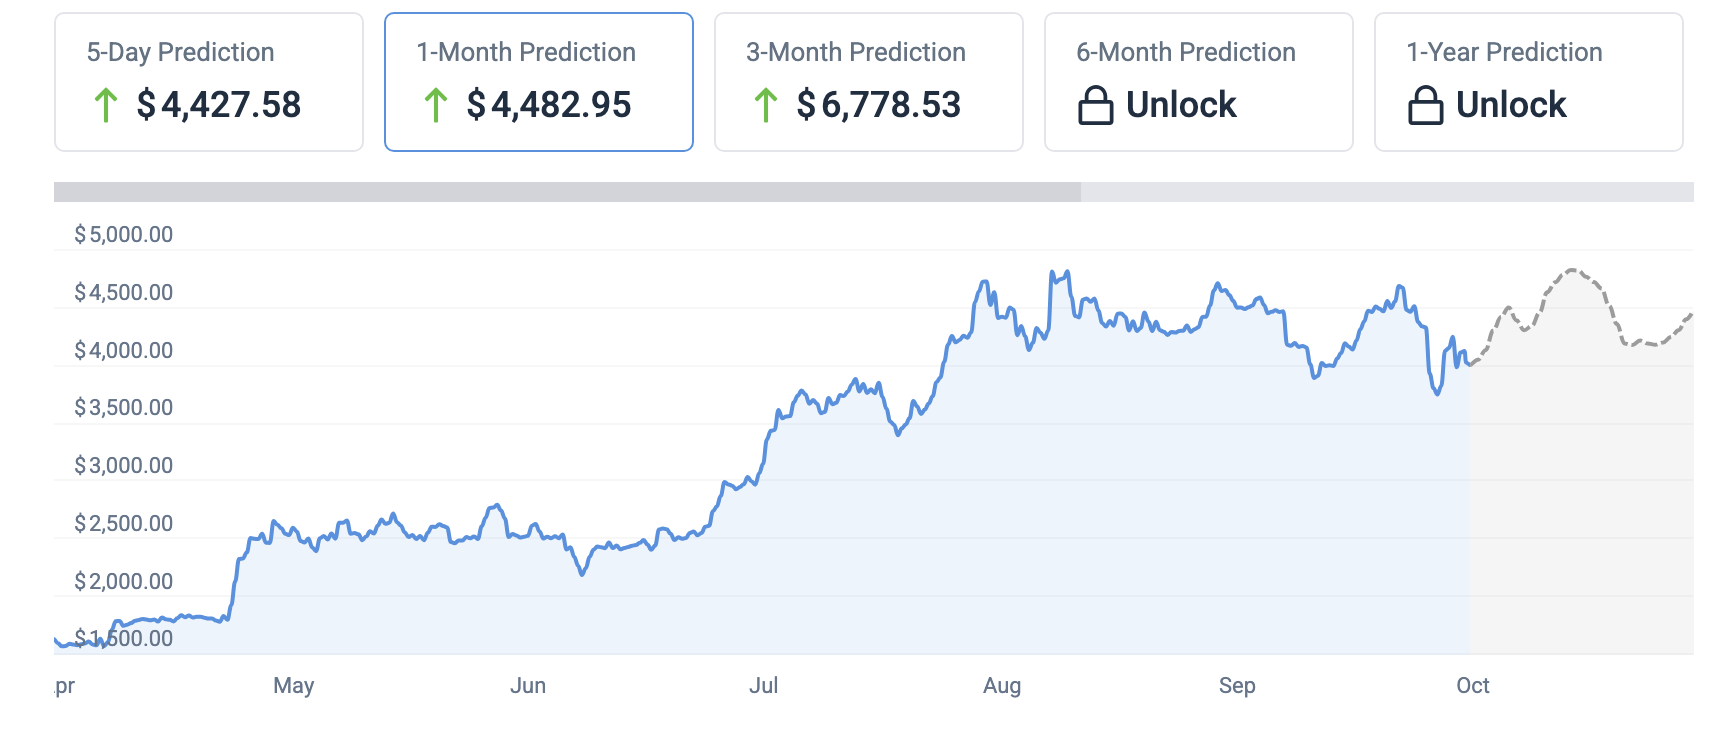Click the light scrollbar track on right
1726x756 pixels.
[1387, 192]
